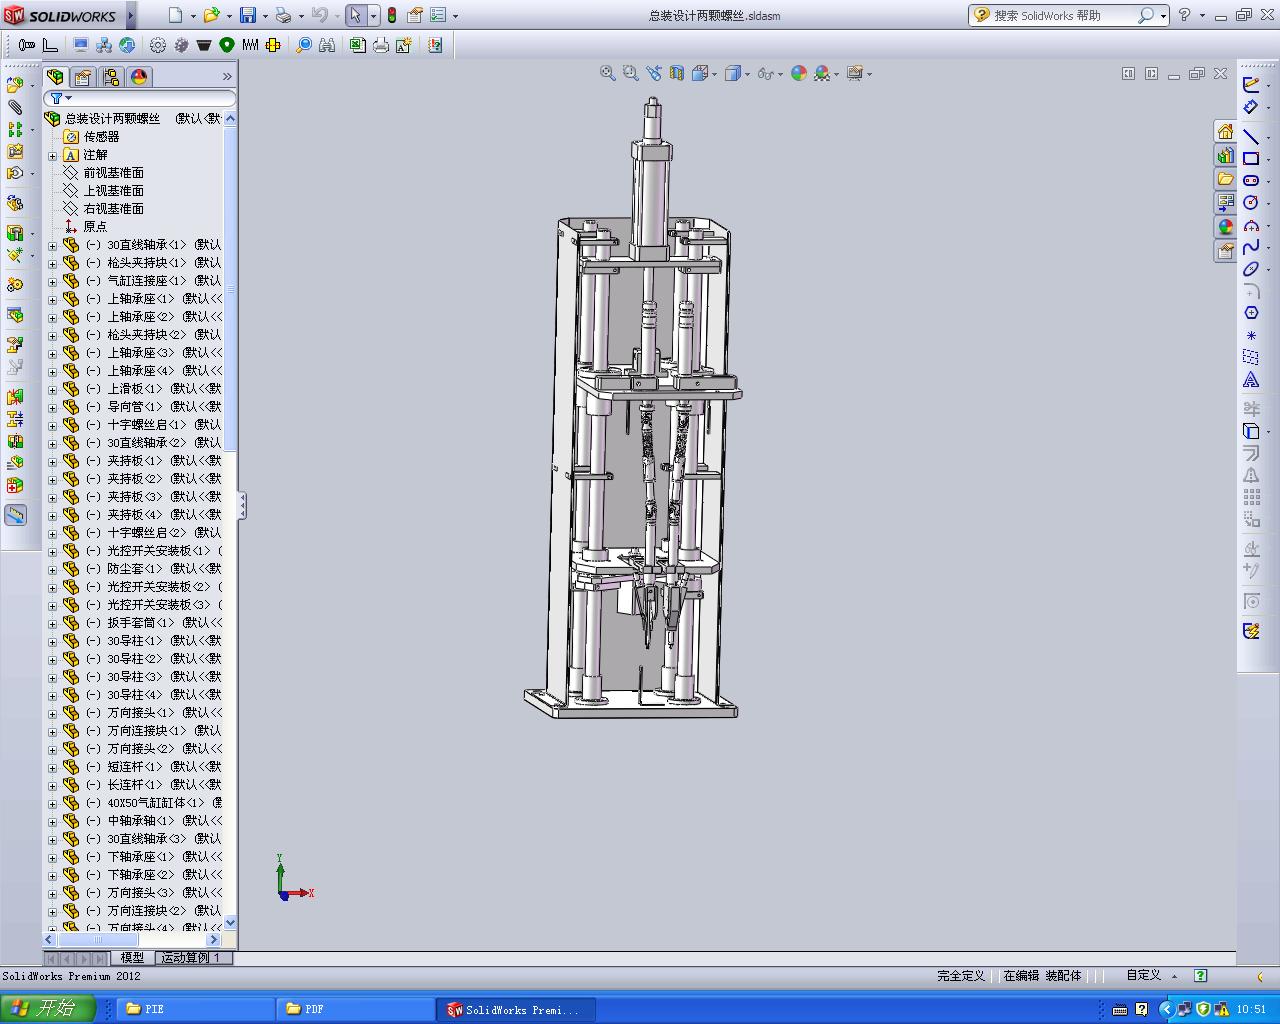Expand the 30直线轴承<1> tree node
1280x1024 pixels.
53,245
